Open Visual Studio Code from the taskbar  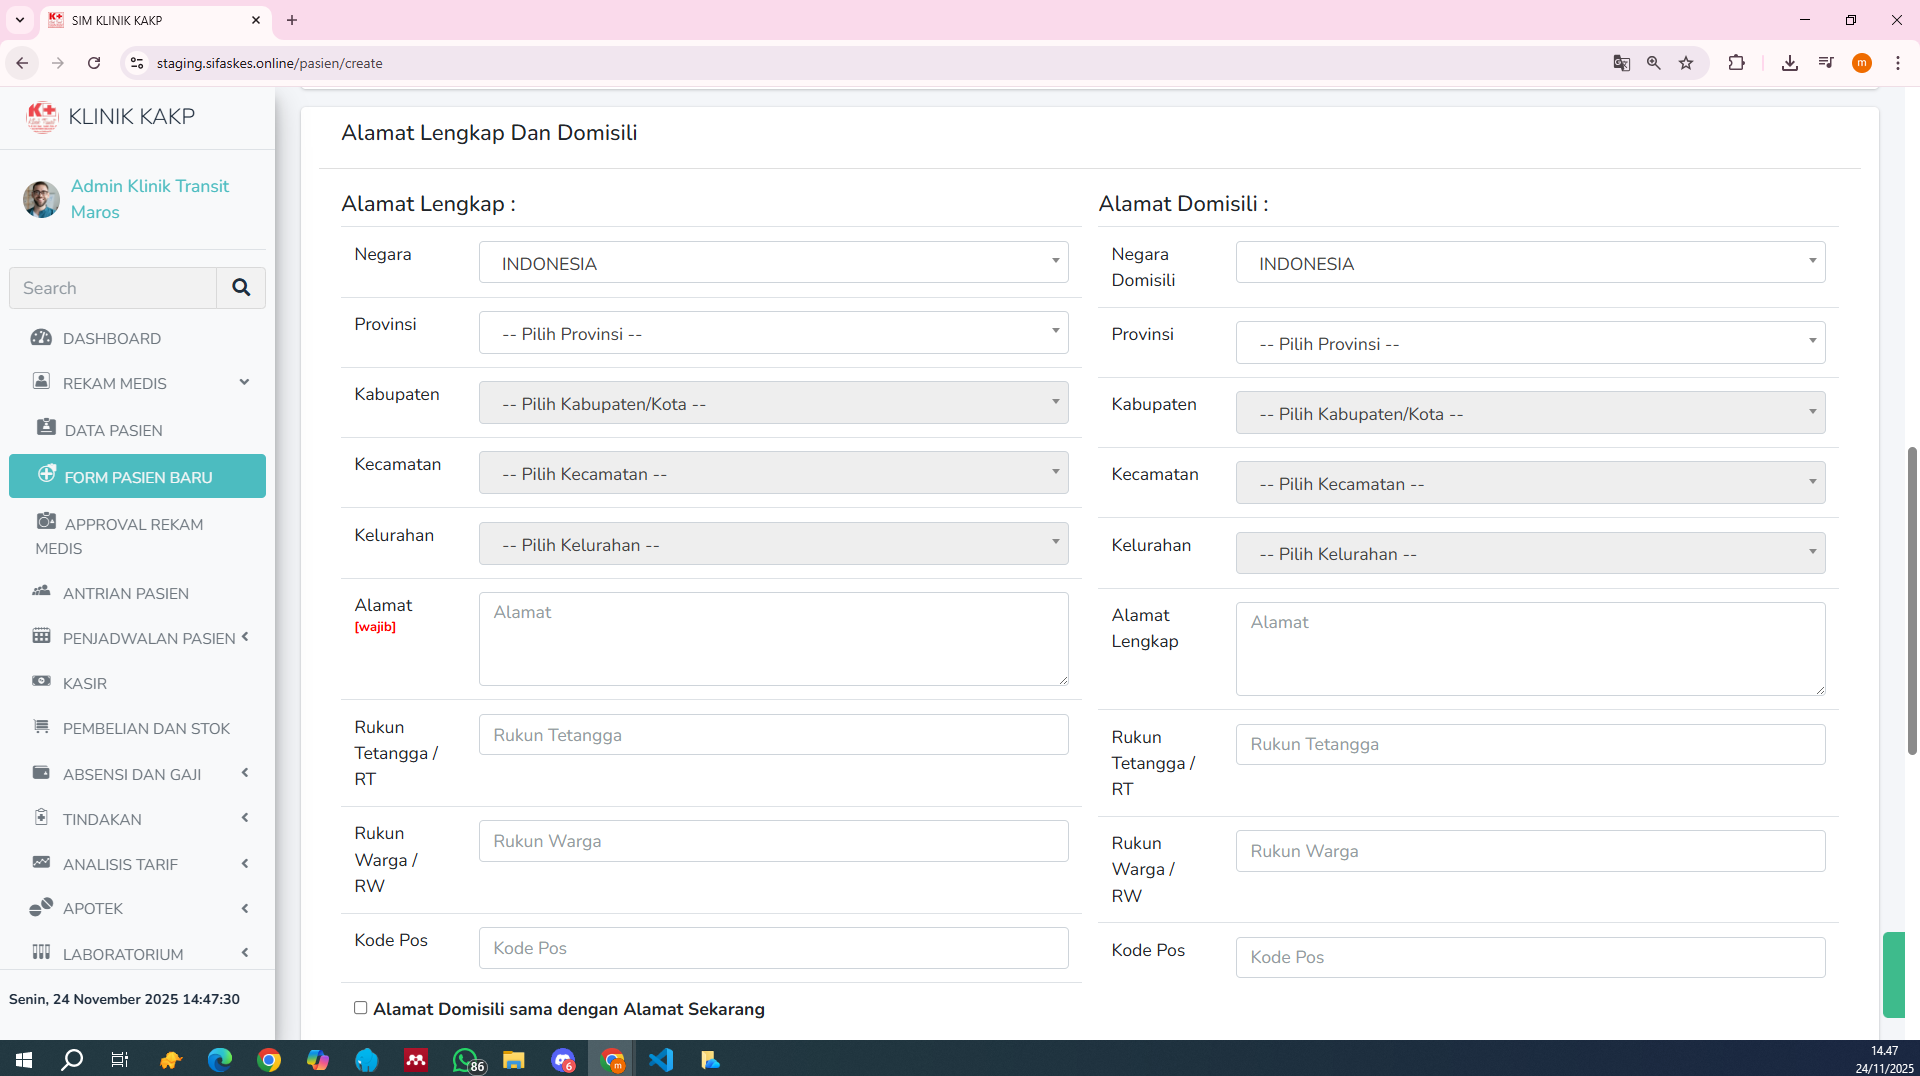click(661, 1059)
